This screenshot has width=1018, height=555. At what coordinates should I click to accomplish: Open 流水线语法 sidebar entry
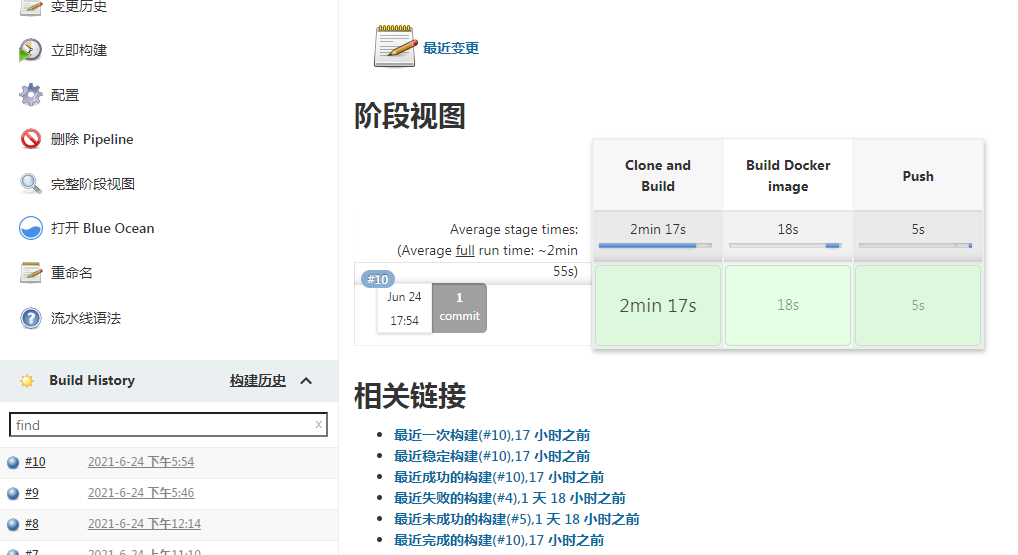pyautogui.click(x=86, y=318)
